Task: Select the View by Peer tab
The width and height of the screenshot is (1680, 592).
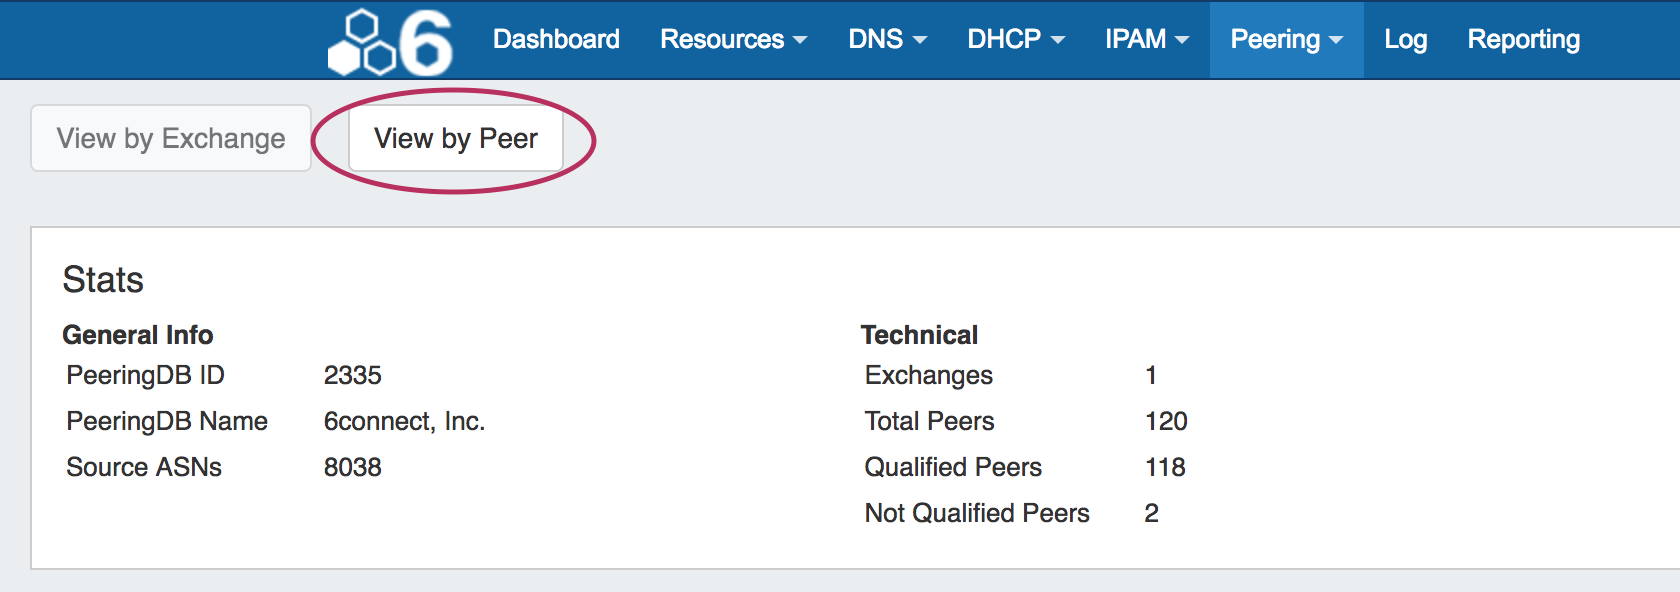Action: (456, 138)
